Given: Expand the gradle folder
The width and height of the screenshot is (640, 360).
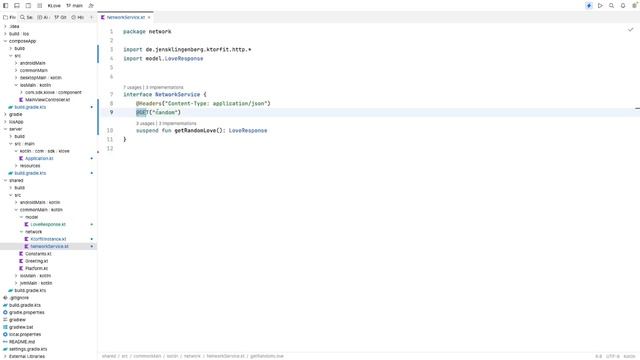Looking at the screenshot, I should click(x=5, y=115).
